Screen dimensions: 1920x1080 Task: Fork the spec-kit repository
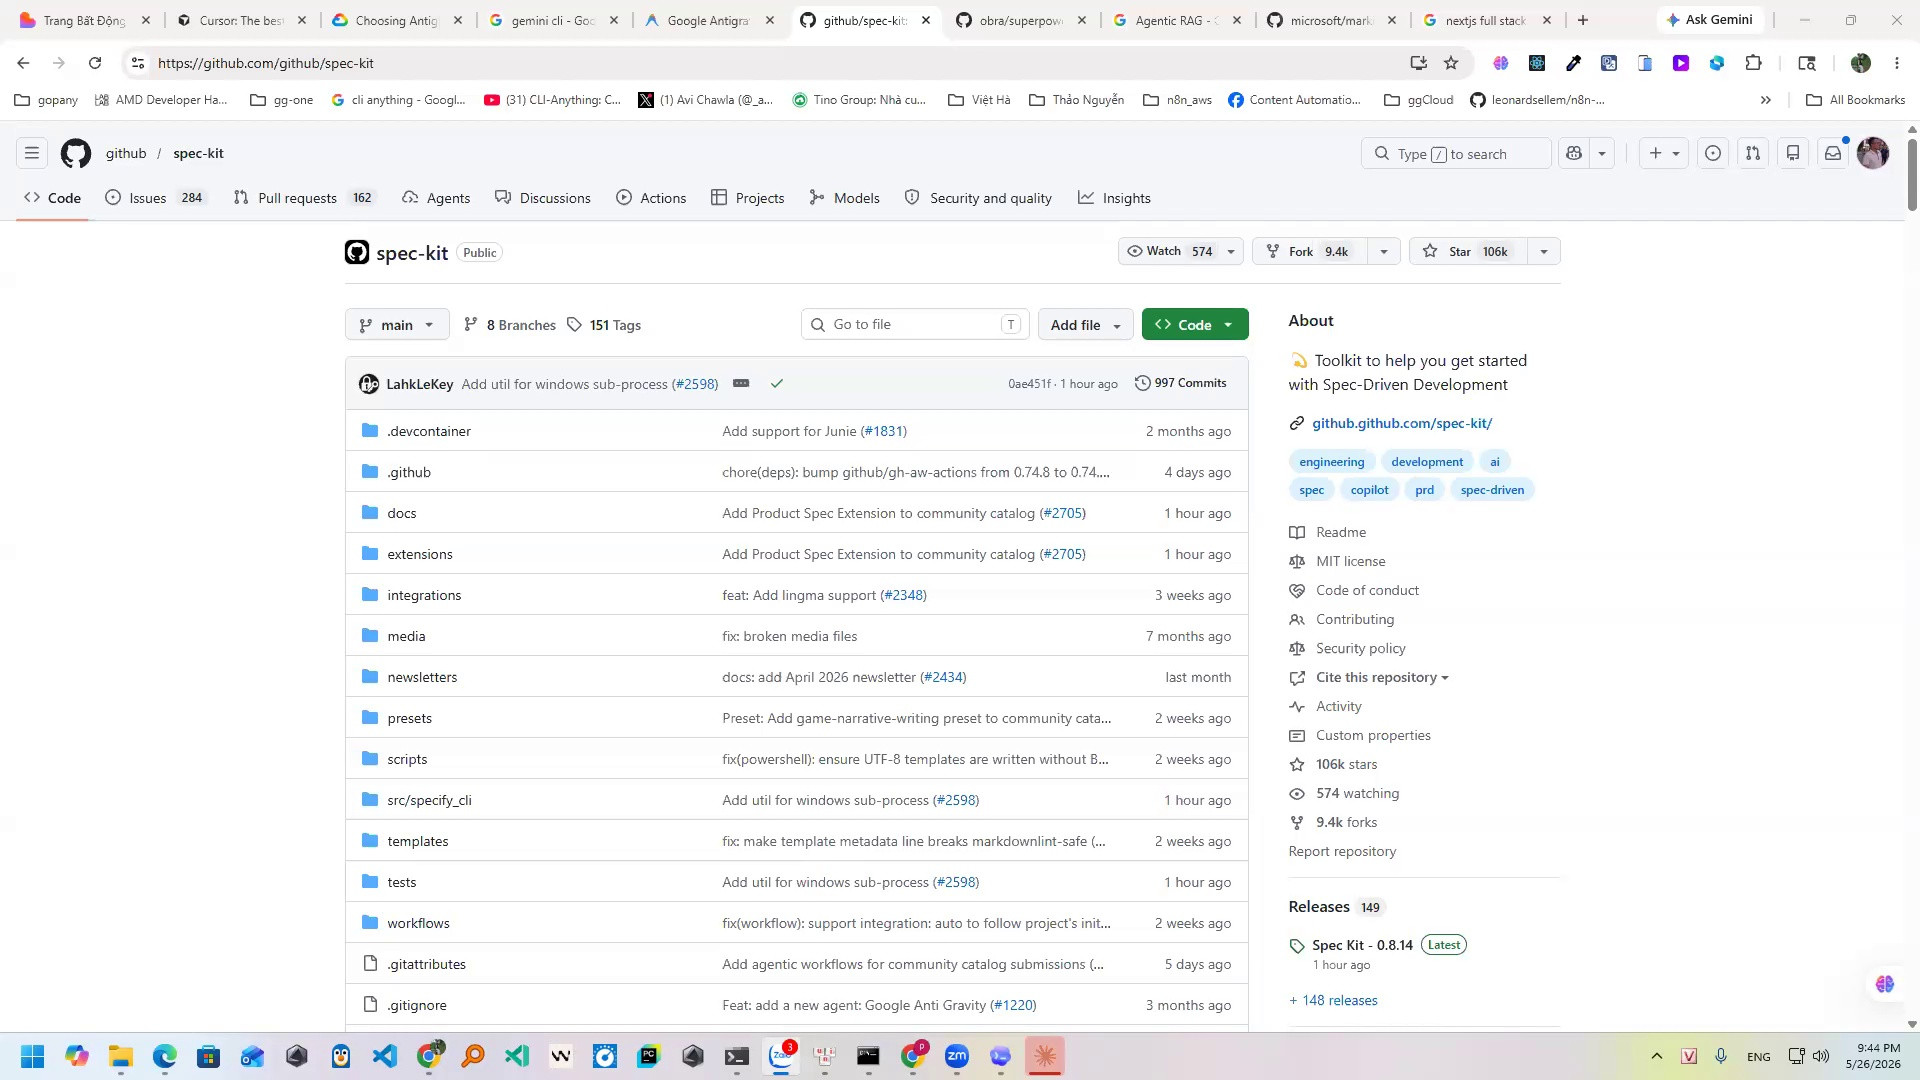pyautogui.click(x=1312, y=252)
